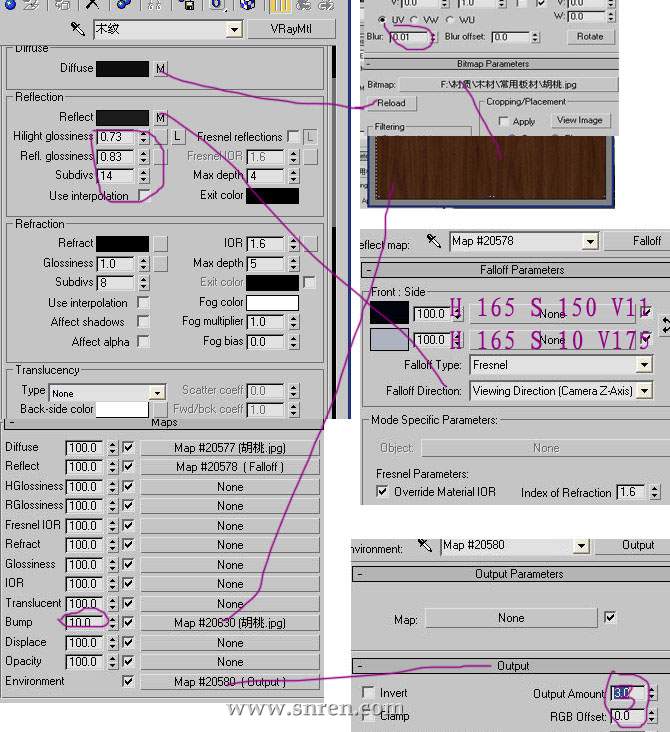Click the Refl. glossiness value field
The image size is (670, 732).
pos(116,157)
